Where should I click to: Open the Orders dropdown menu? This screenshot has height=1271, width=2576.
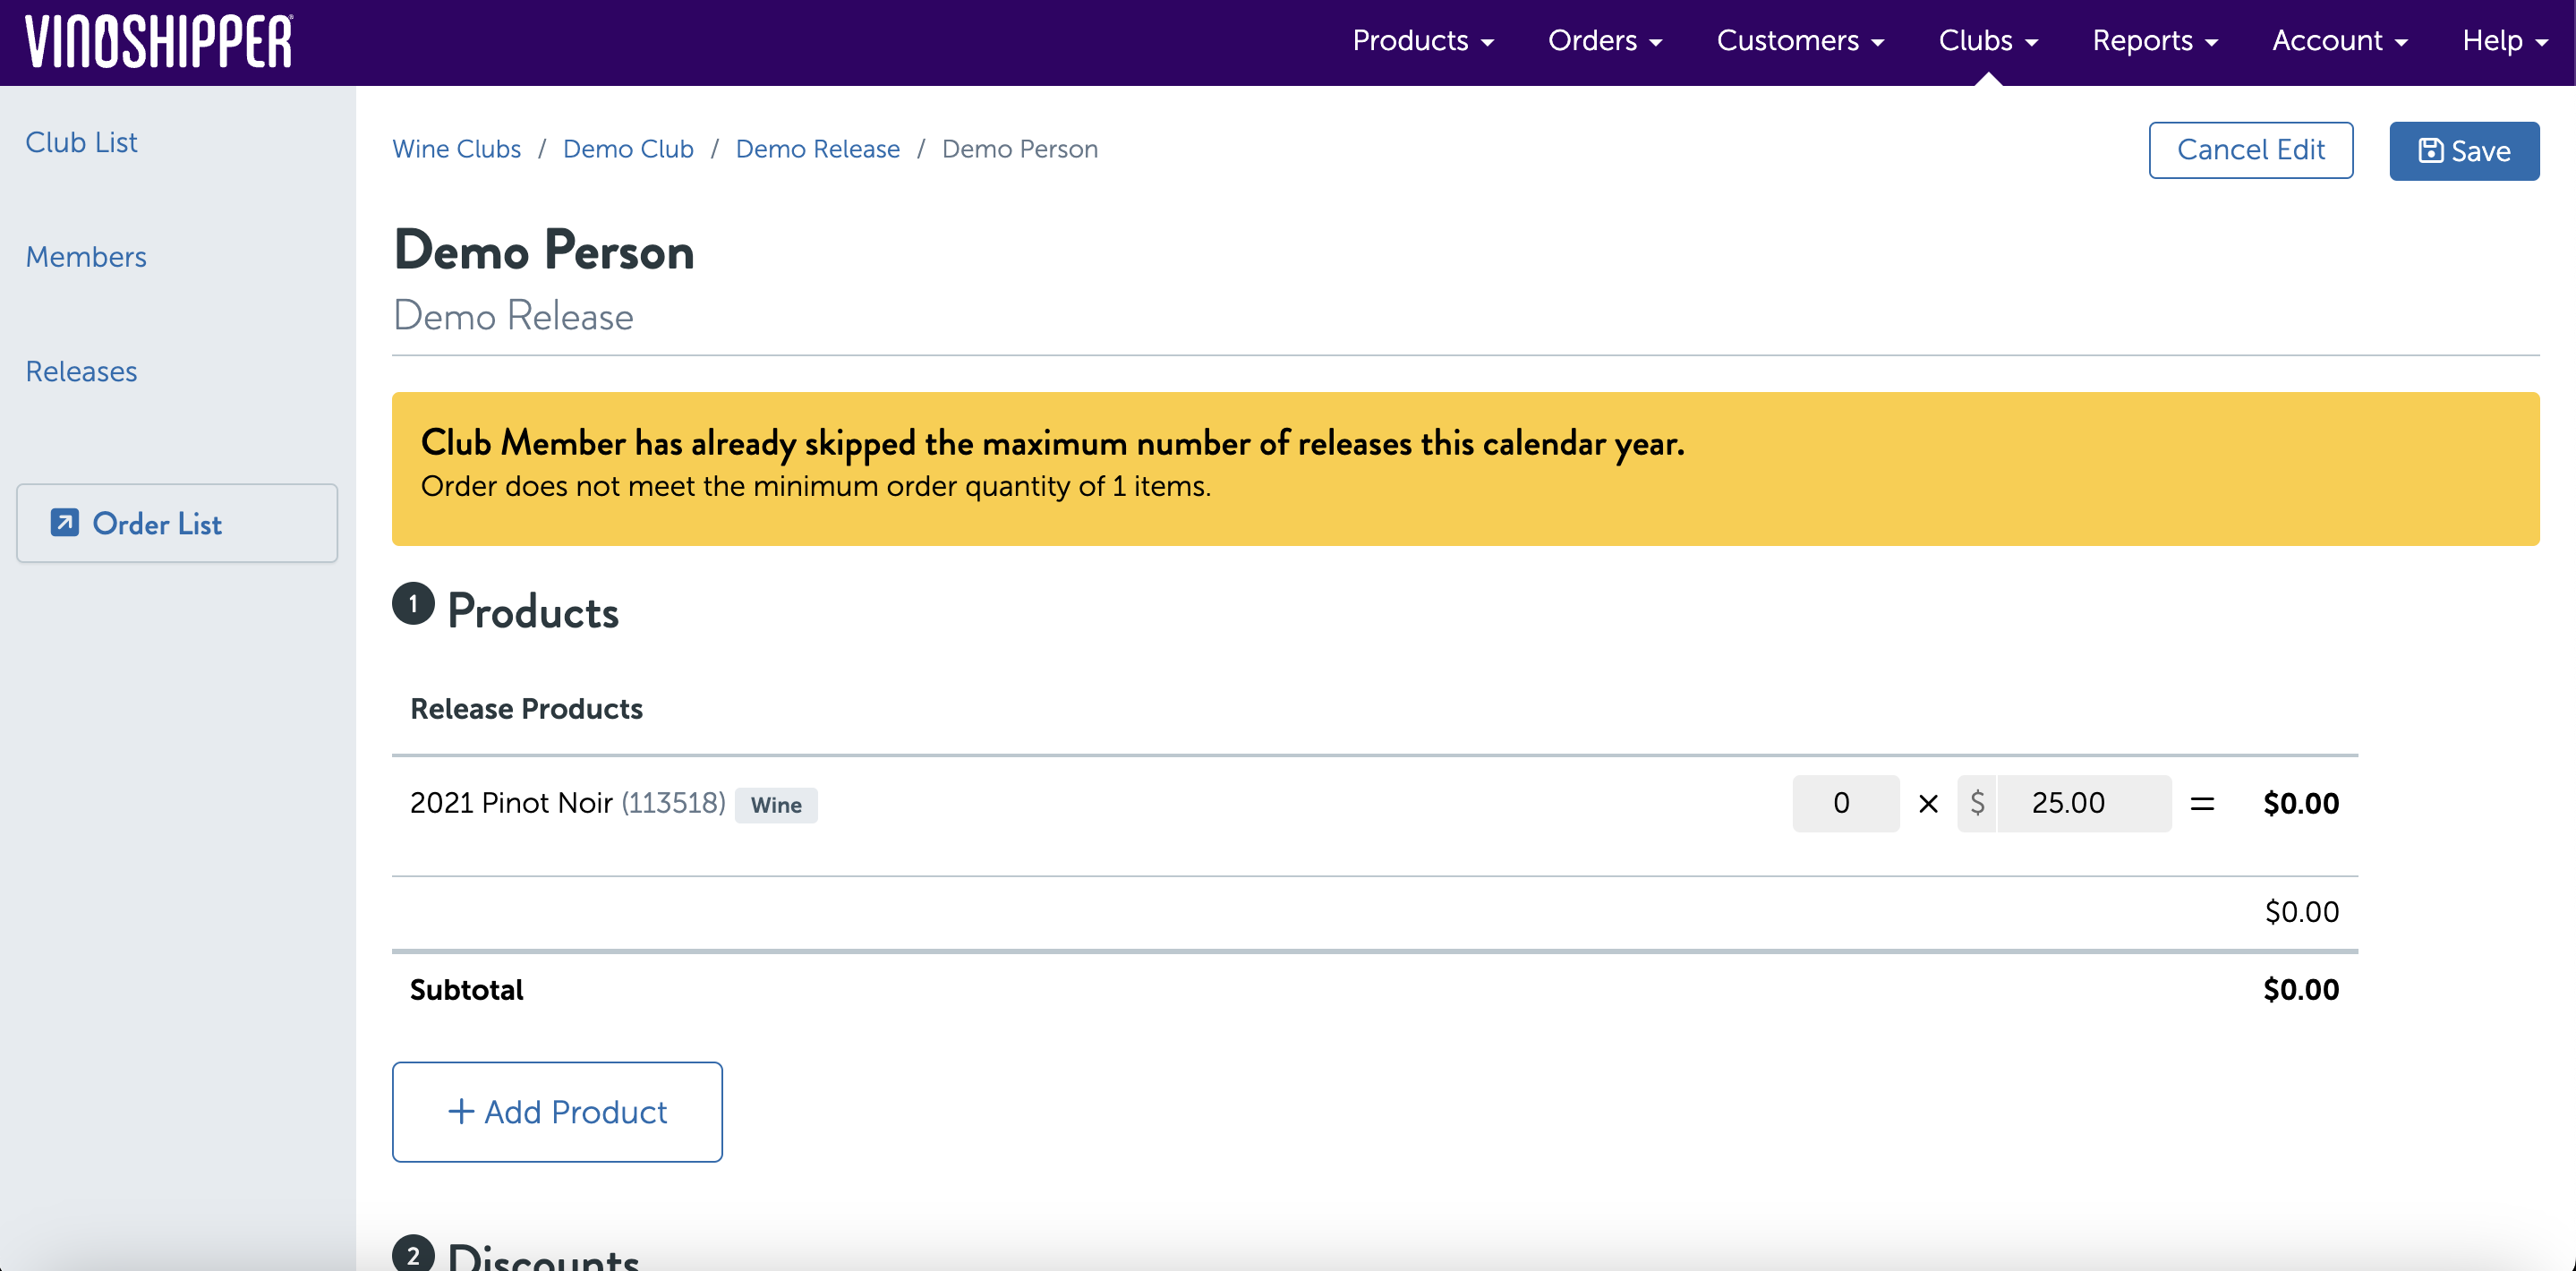click(1604, 41)
